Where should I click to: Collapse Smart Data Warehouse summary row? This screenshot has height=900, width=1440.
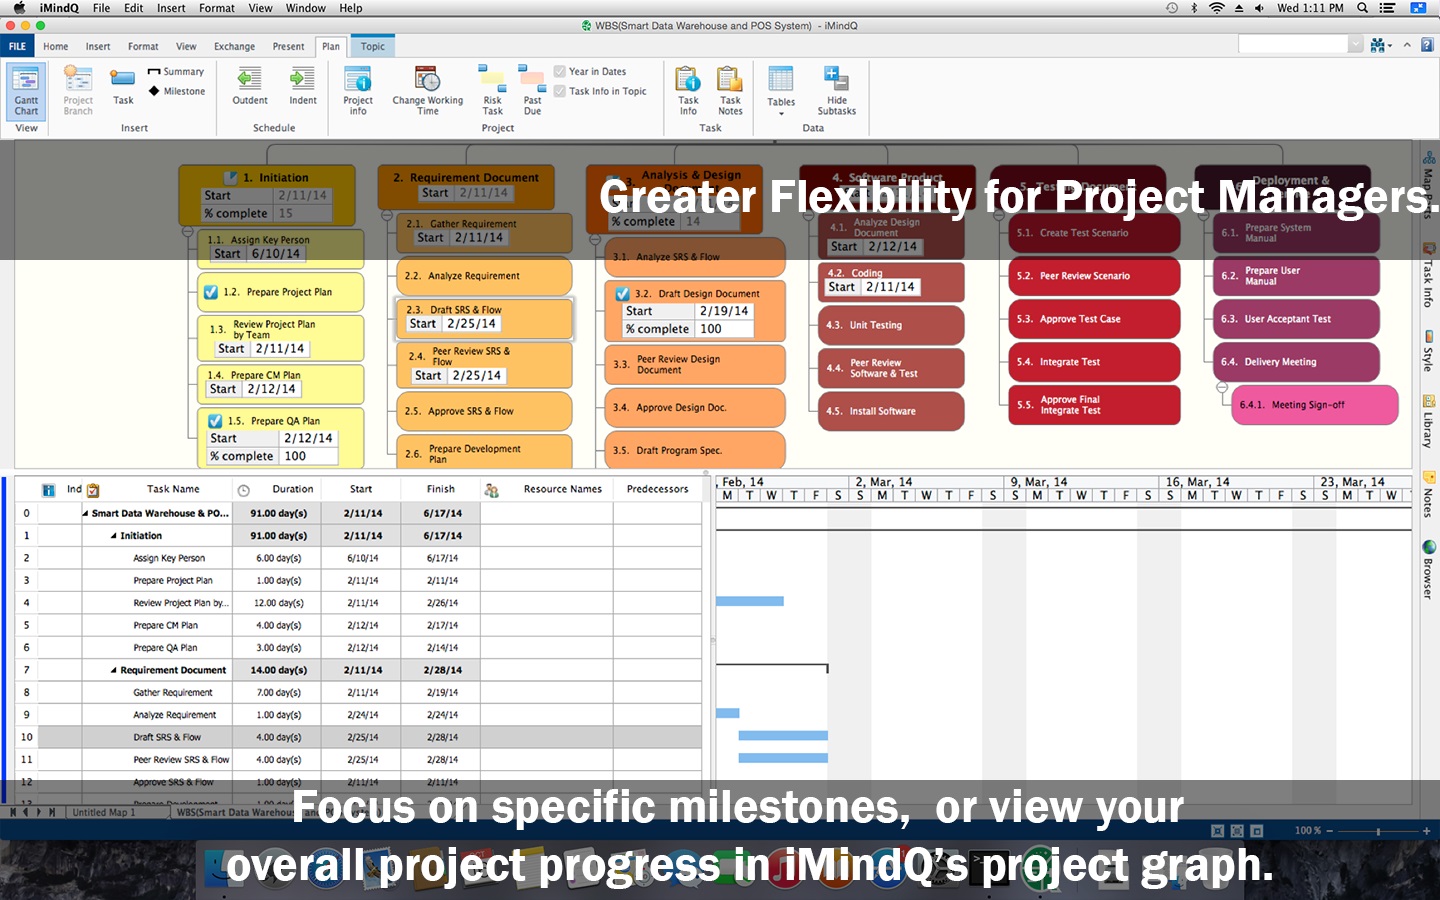point(85,514)
